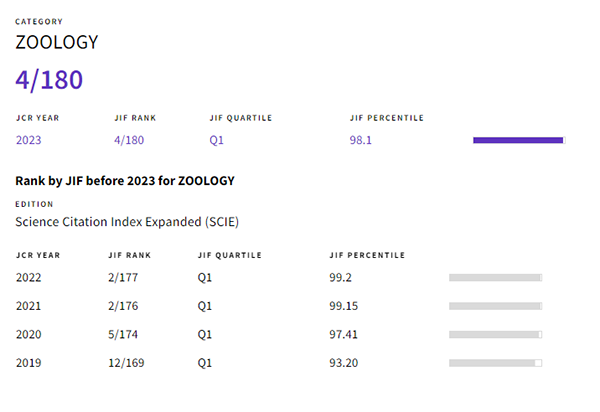Screen dimensions: 600x412
Task: Click the 2021 percentile gray bar
Action: pyautogui.click(x=495, y=306)
